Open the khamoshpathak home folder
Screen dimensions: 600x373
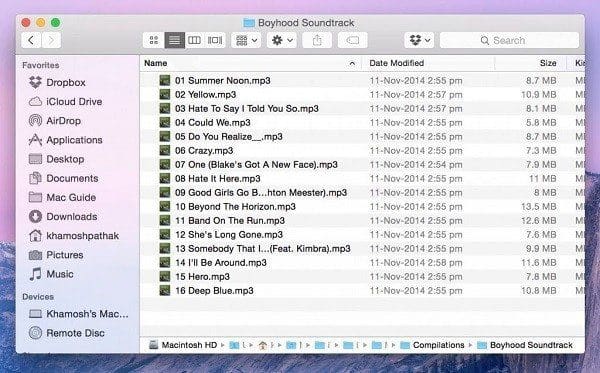coord(74,236)
